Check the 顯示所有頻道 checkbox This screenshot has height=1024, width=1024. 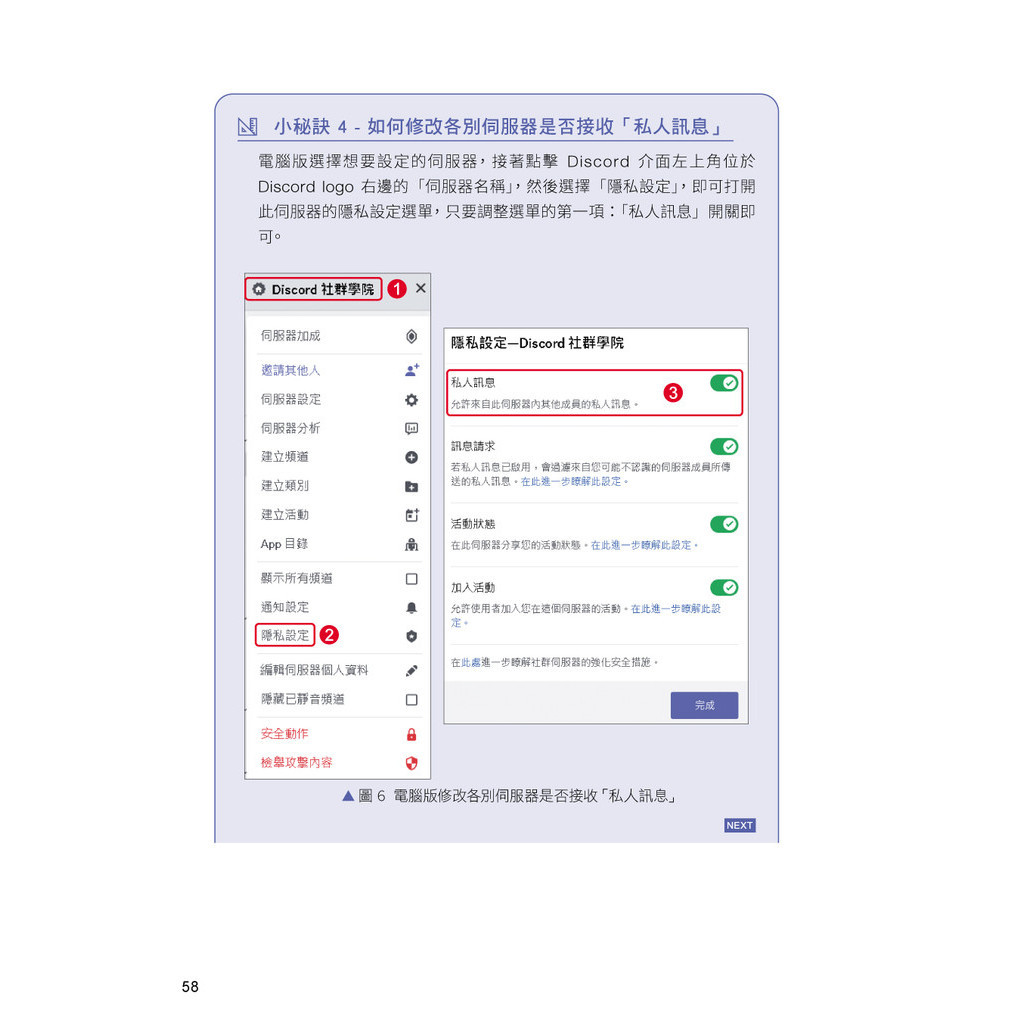(411, 579)
